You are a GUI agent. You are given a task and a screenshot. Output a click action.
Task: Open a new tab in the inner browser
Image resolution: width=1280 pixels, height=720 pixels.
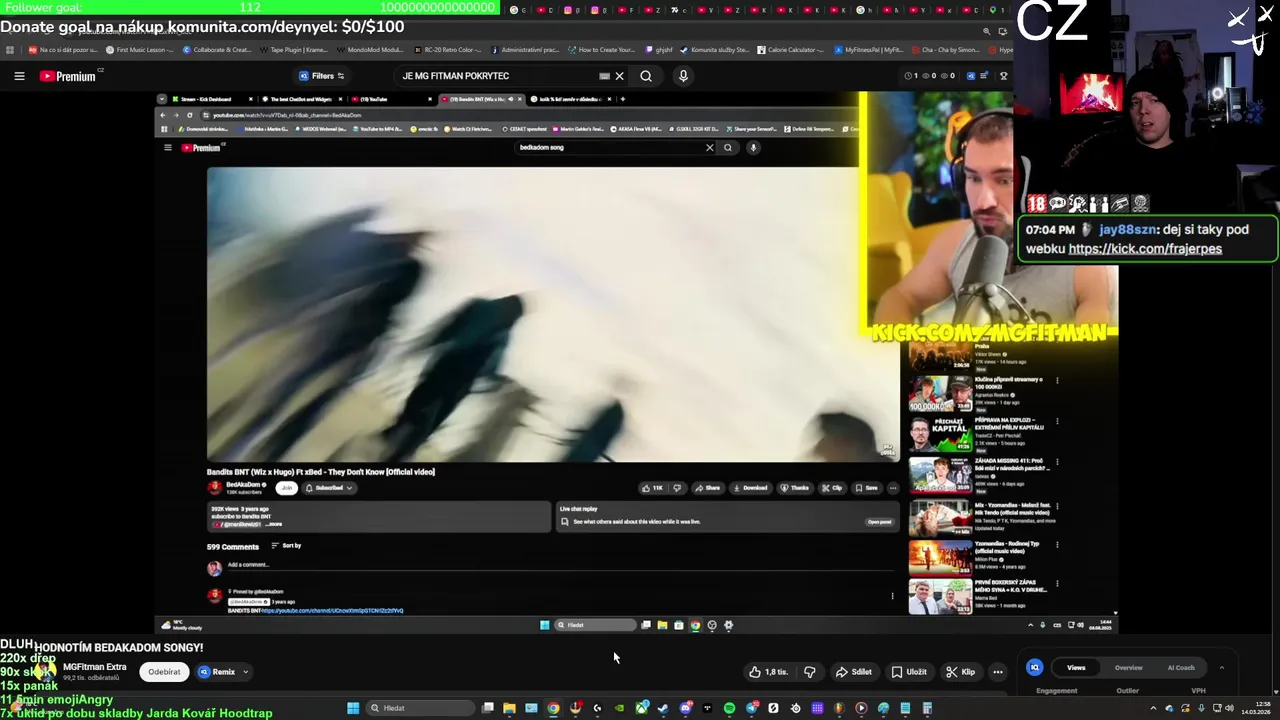point(623,99)
